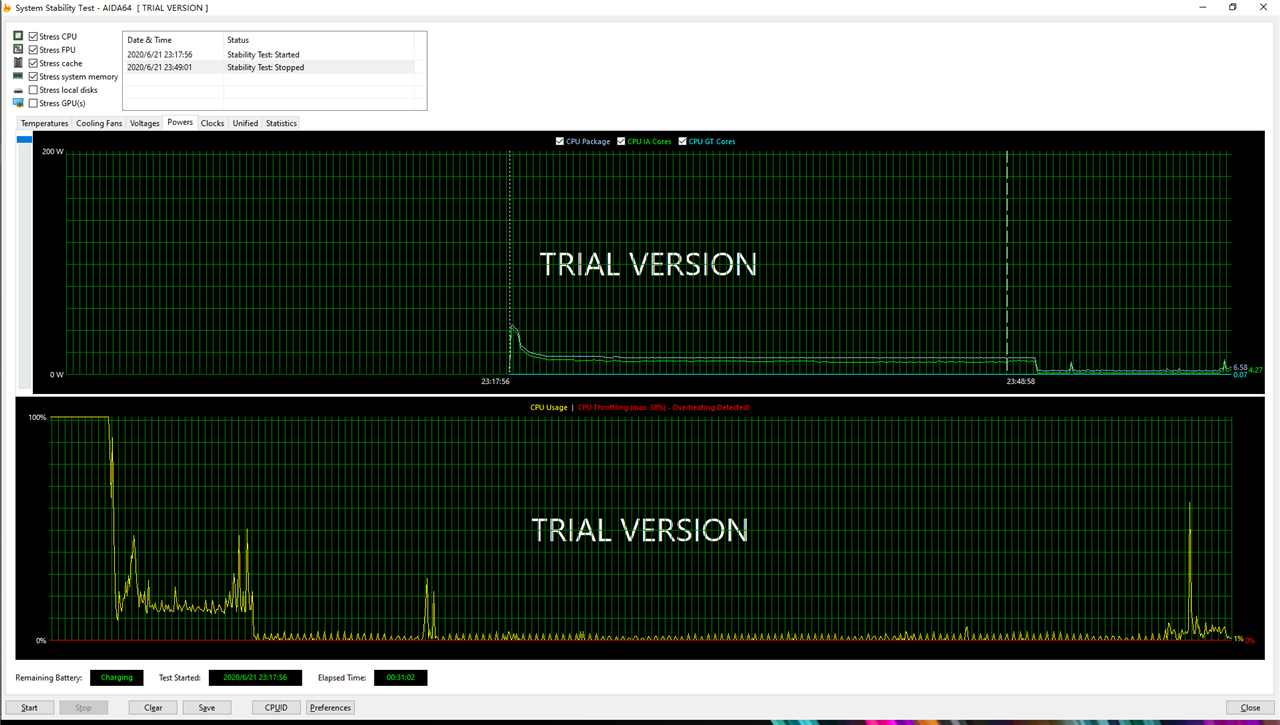
Task: Enable the Stress GPU(s) checkbox
Action: pos(33,103)
